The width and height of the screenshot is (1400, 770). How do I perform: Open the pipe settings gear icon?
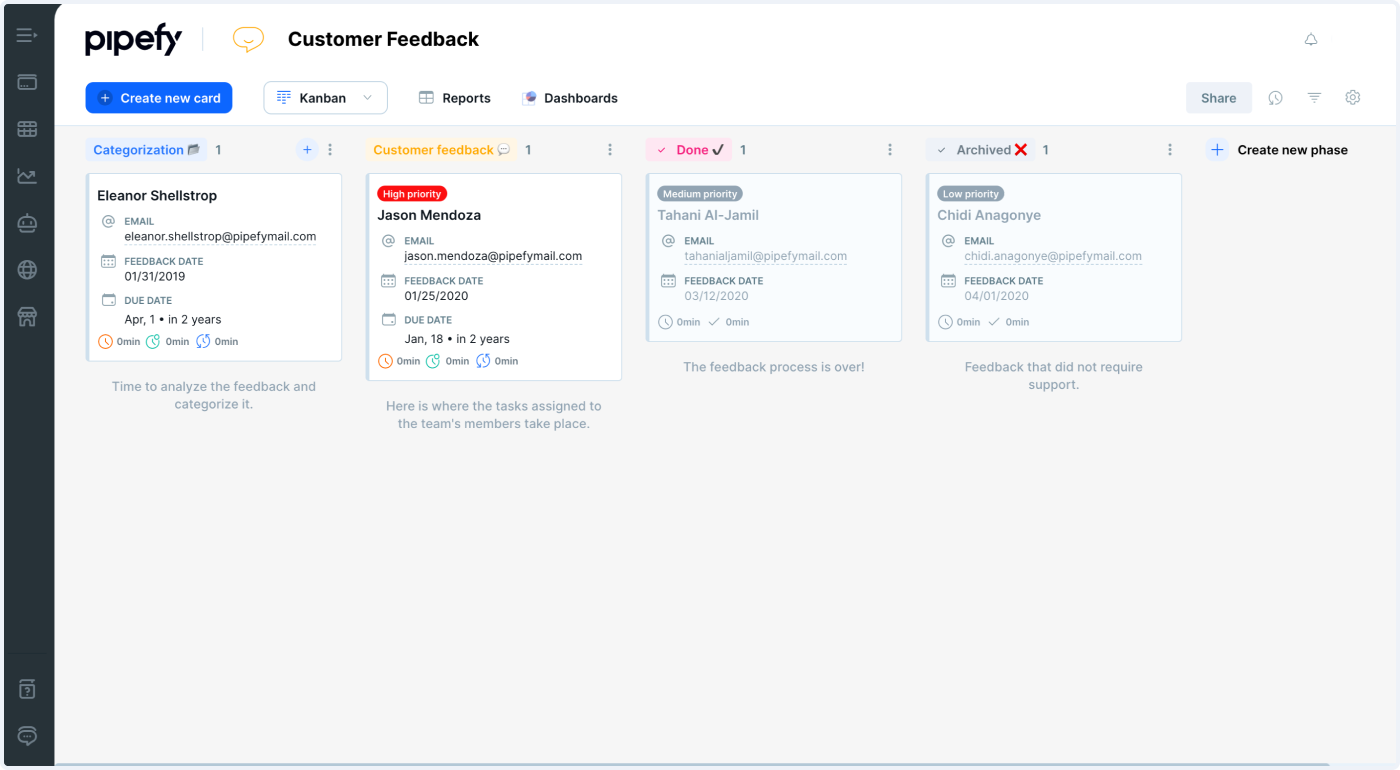pyautogui.click(x=1353, y=97)
